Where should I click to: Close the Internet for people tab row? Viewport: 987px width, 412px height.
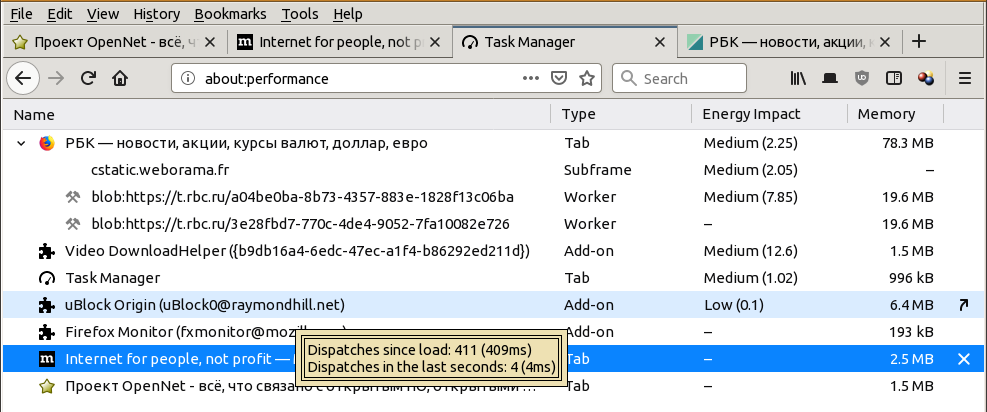(964, 359)
